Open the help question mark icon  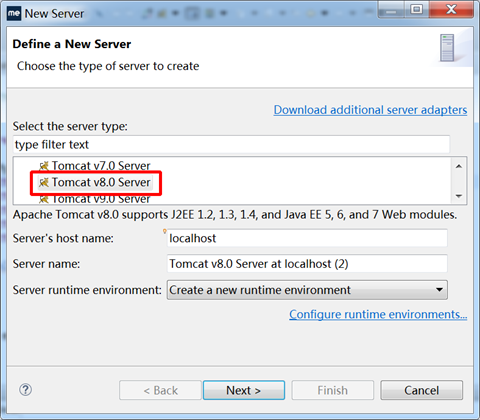26,389
